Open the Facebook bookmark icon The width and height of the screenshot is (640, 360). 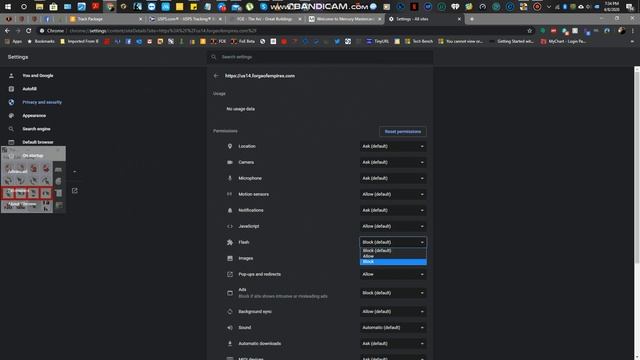click(128, 41)
